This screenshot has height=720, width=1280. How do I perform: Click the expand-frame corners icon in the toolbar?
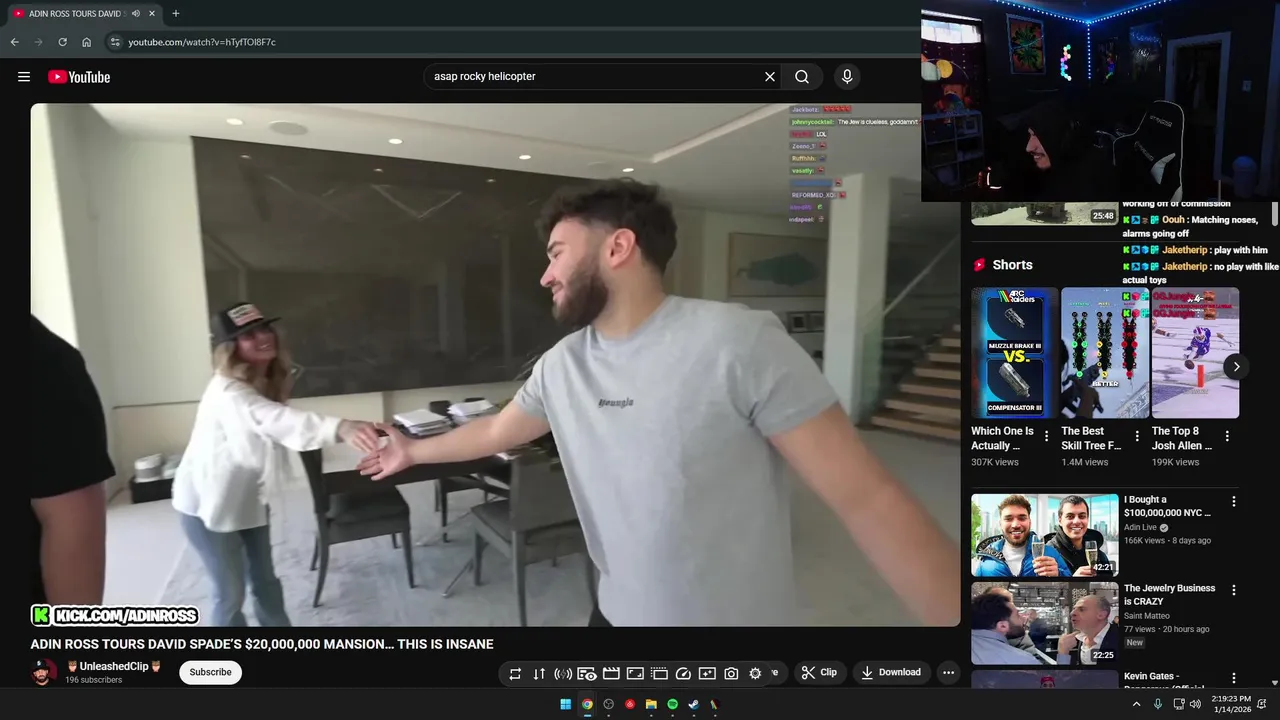635,674
